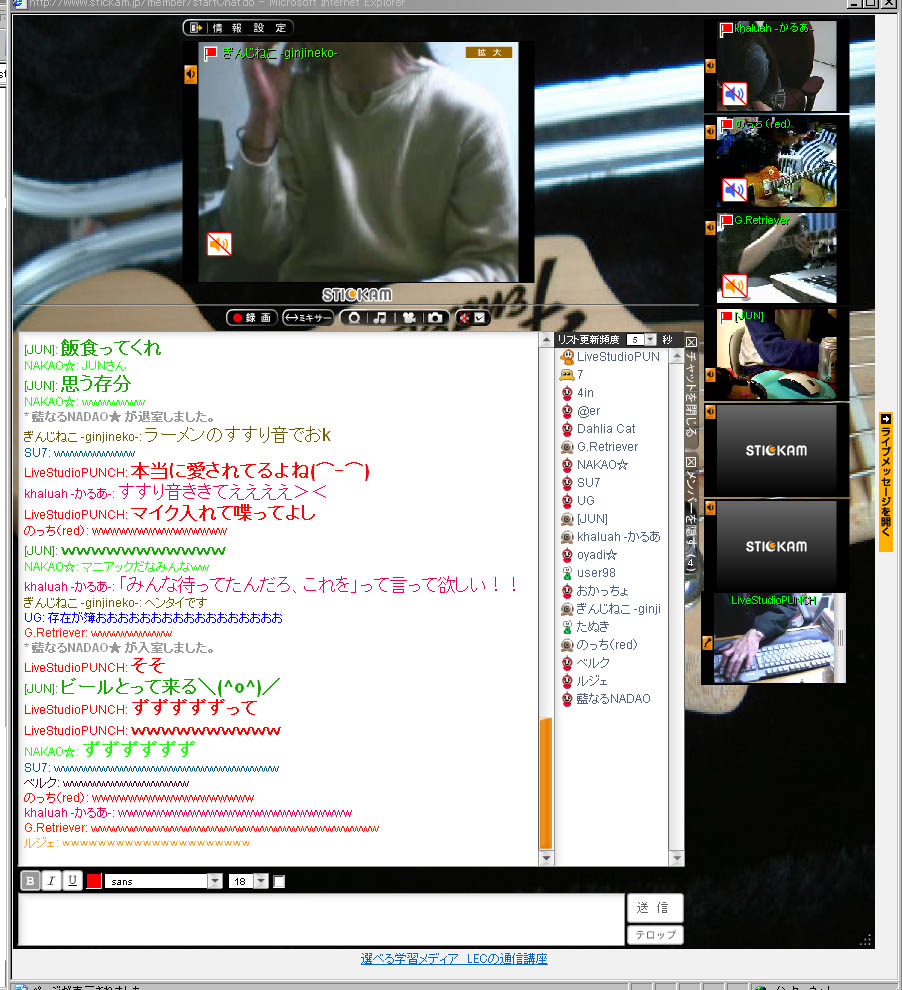Click the red flag on ginjineko's video
This screenshot has width=902, height=990.
(x=210, y=54)
